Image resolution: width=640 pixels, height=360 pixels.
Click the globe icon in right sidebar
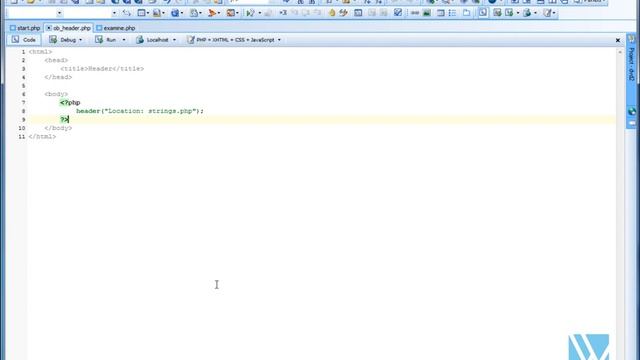(x=632, y=111)
